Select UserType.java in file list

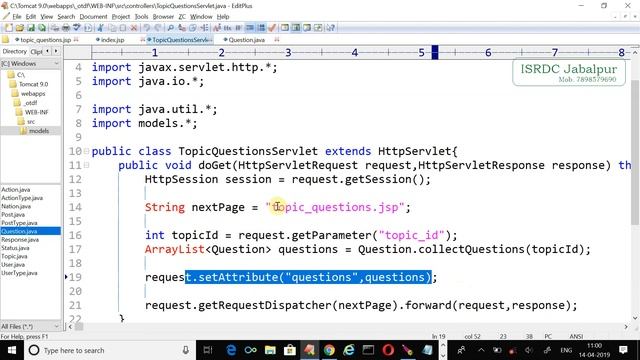pos(19,273)
